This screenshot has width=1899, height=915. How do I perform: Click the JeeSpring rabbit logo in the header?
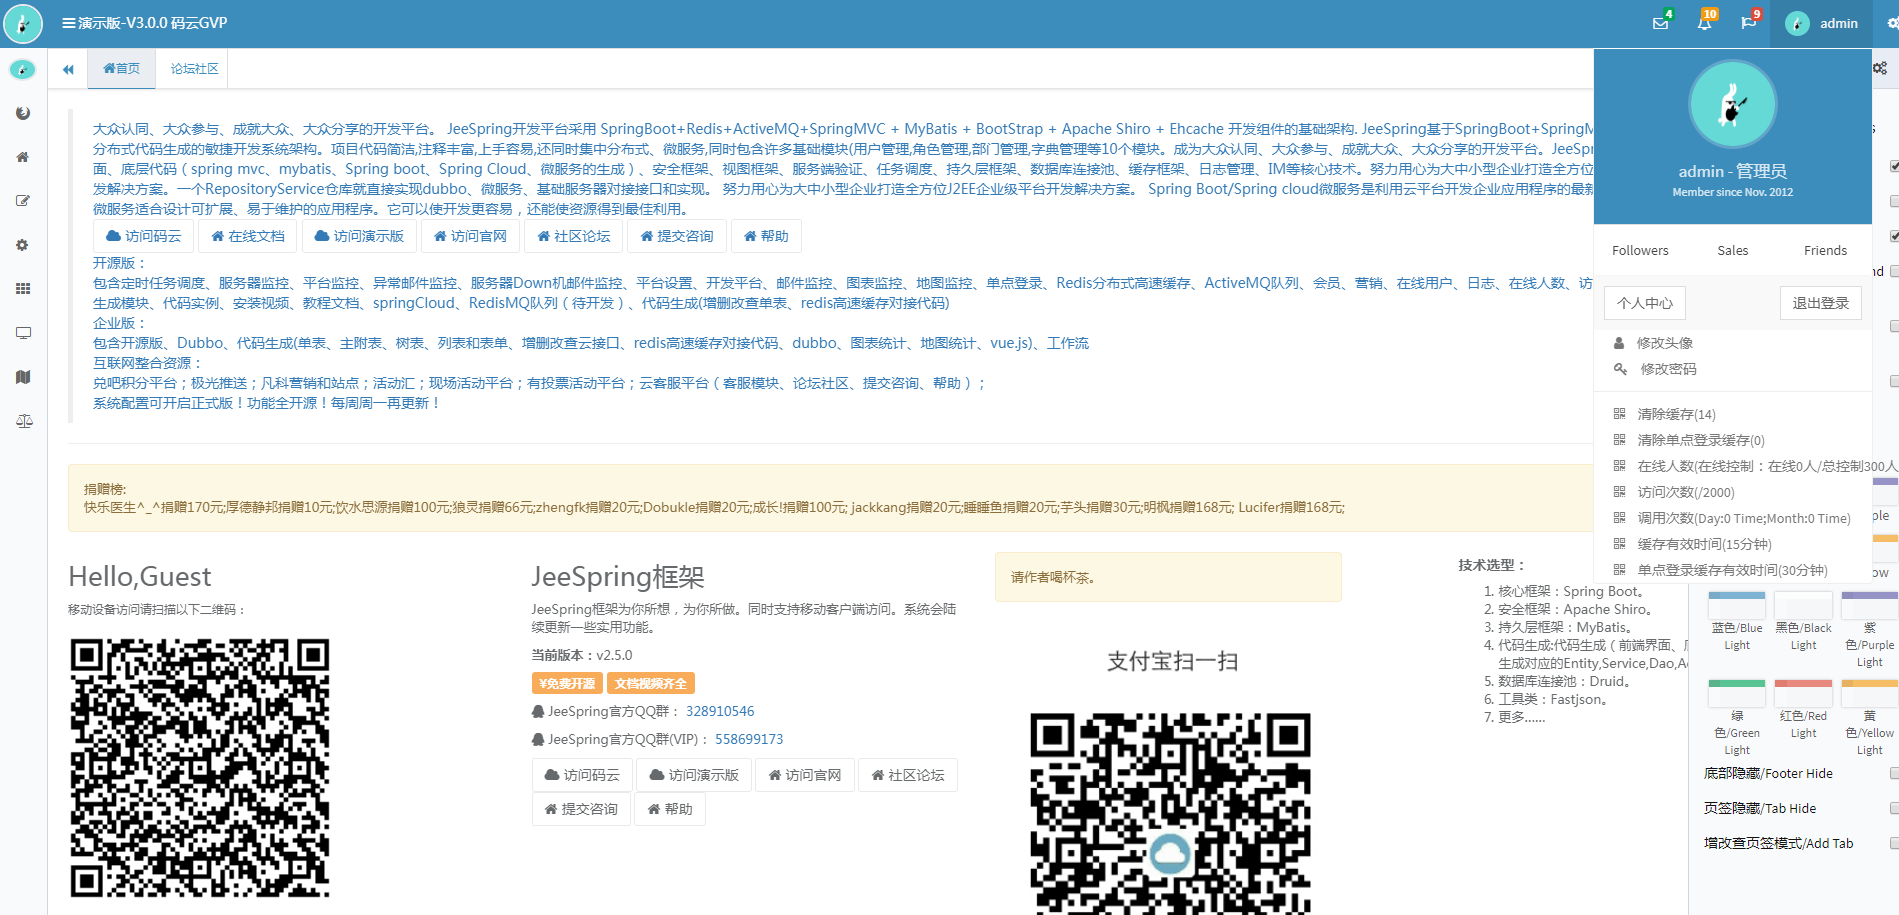click(23, 24)
